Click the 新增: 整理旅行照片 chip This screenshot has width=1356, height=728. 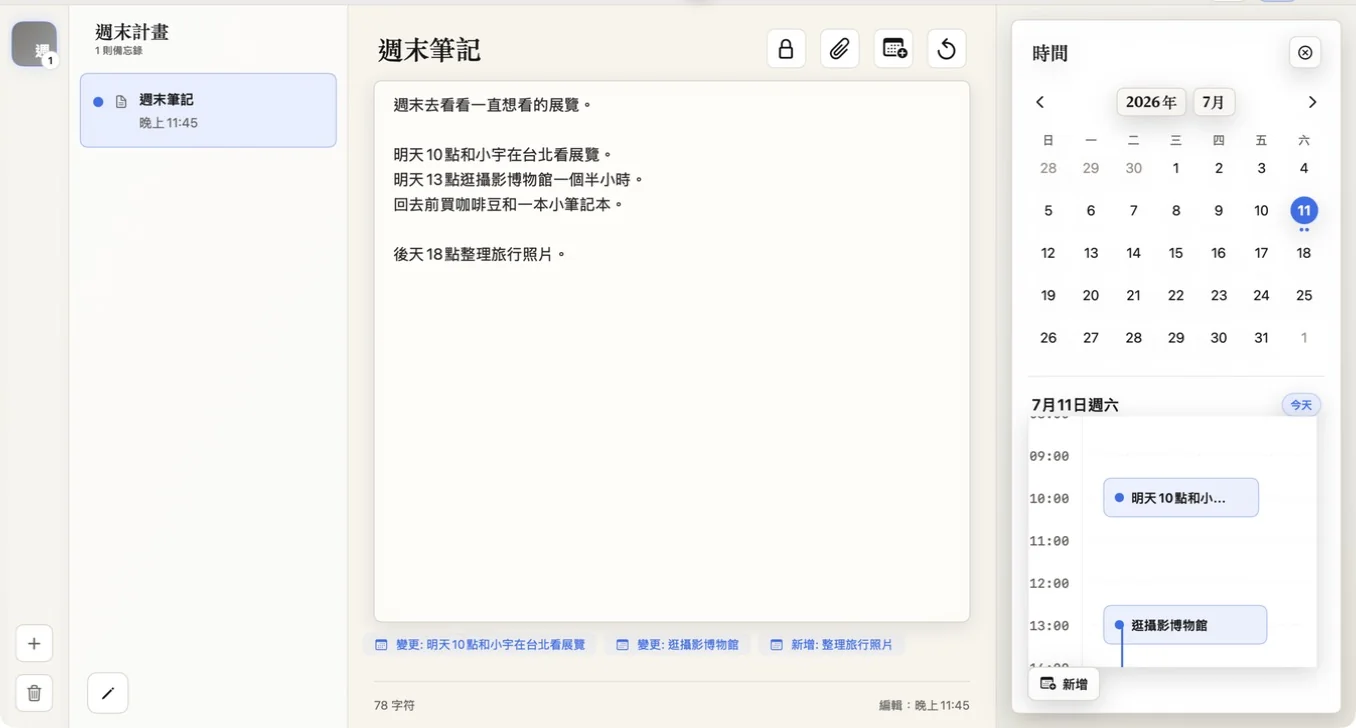tap(832, 645)
